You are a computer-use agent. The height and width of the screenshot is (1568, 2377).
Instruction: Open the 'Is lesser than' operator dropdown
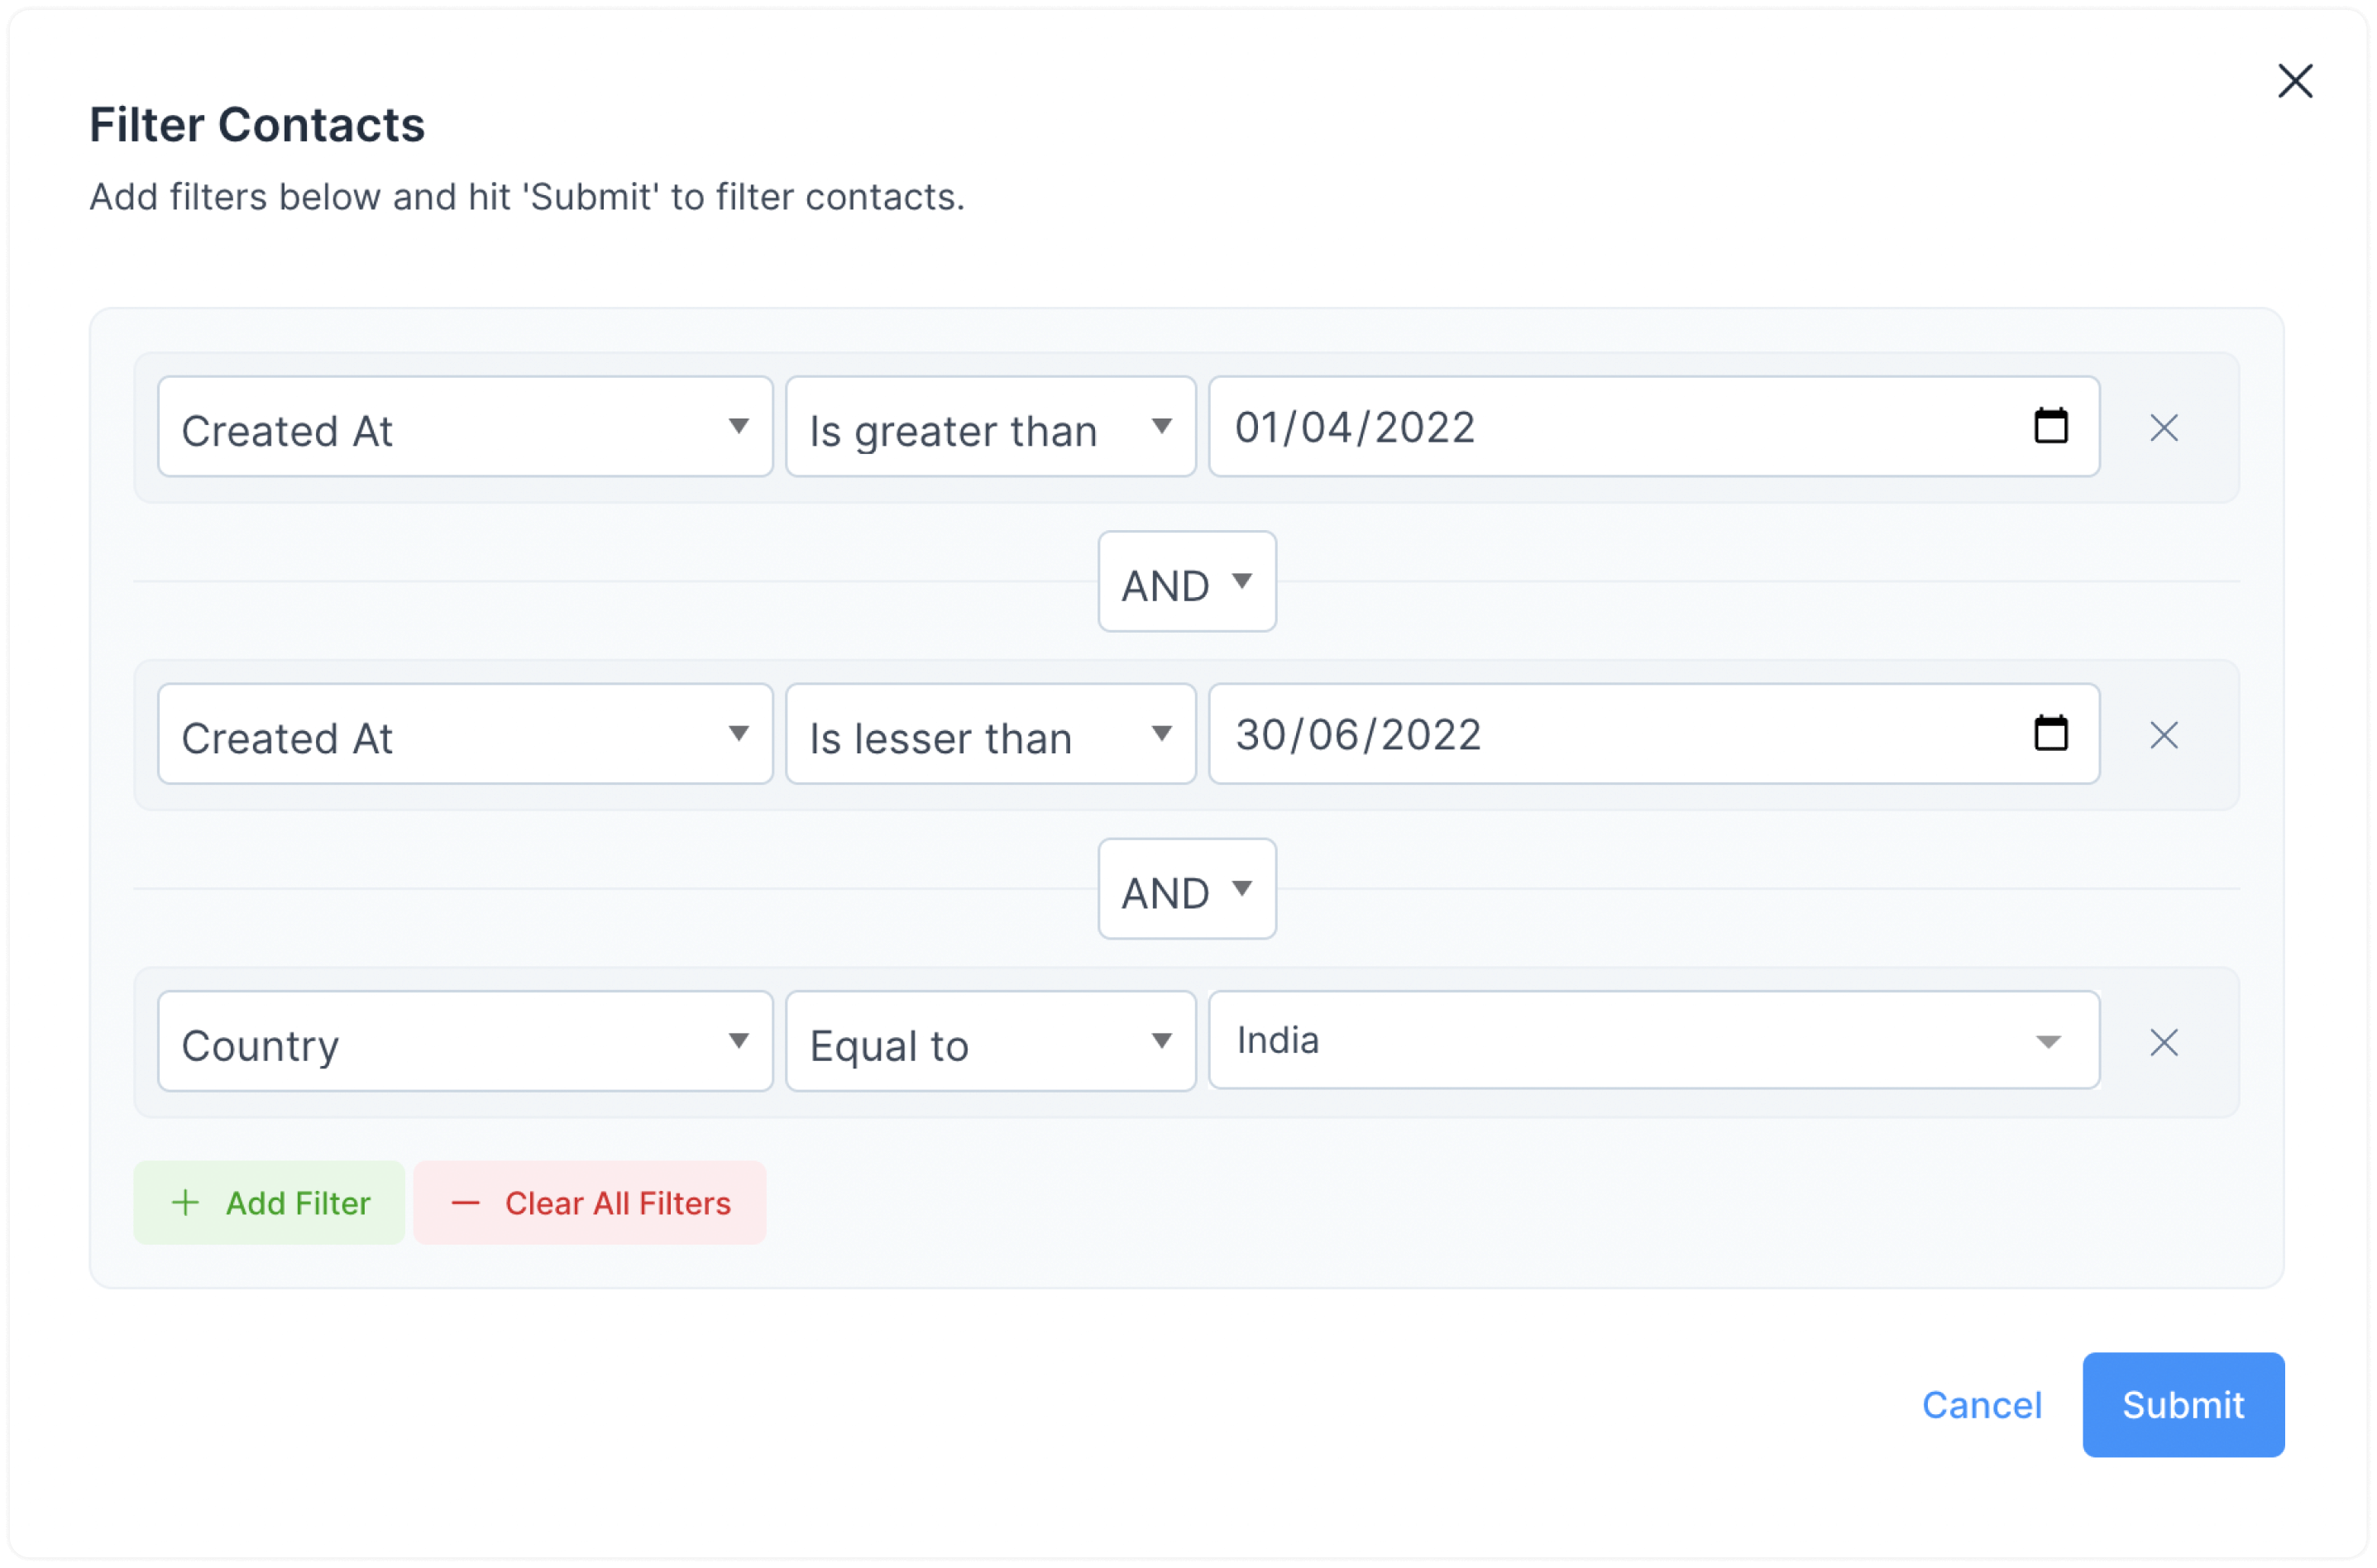click(x=991, y=734)
